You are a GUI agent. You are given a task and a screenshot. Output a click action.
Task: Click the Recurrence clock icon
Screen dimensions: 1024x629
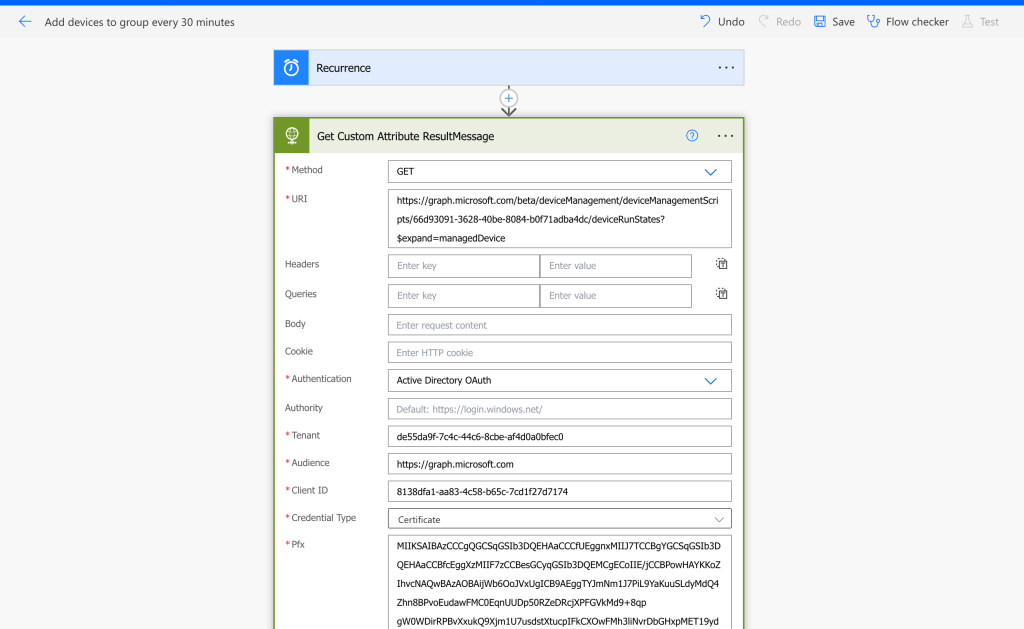click(x=291, y=68)
